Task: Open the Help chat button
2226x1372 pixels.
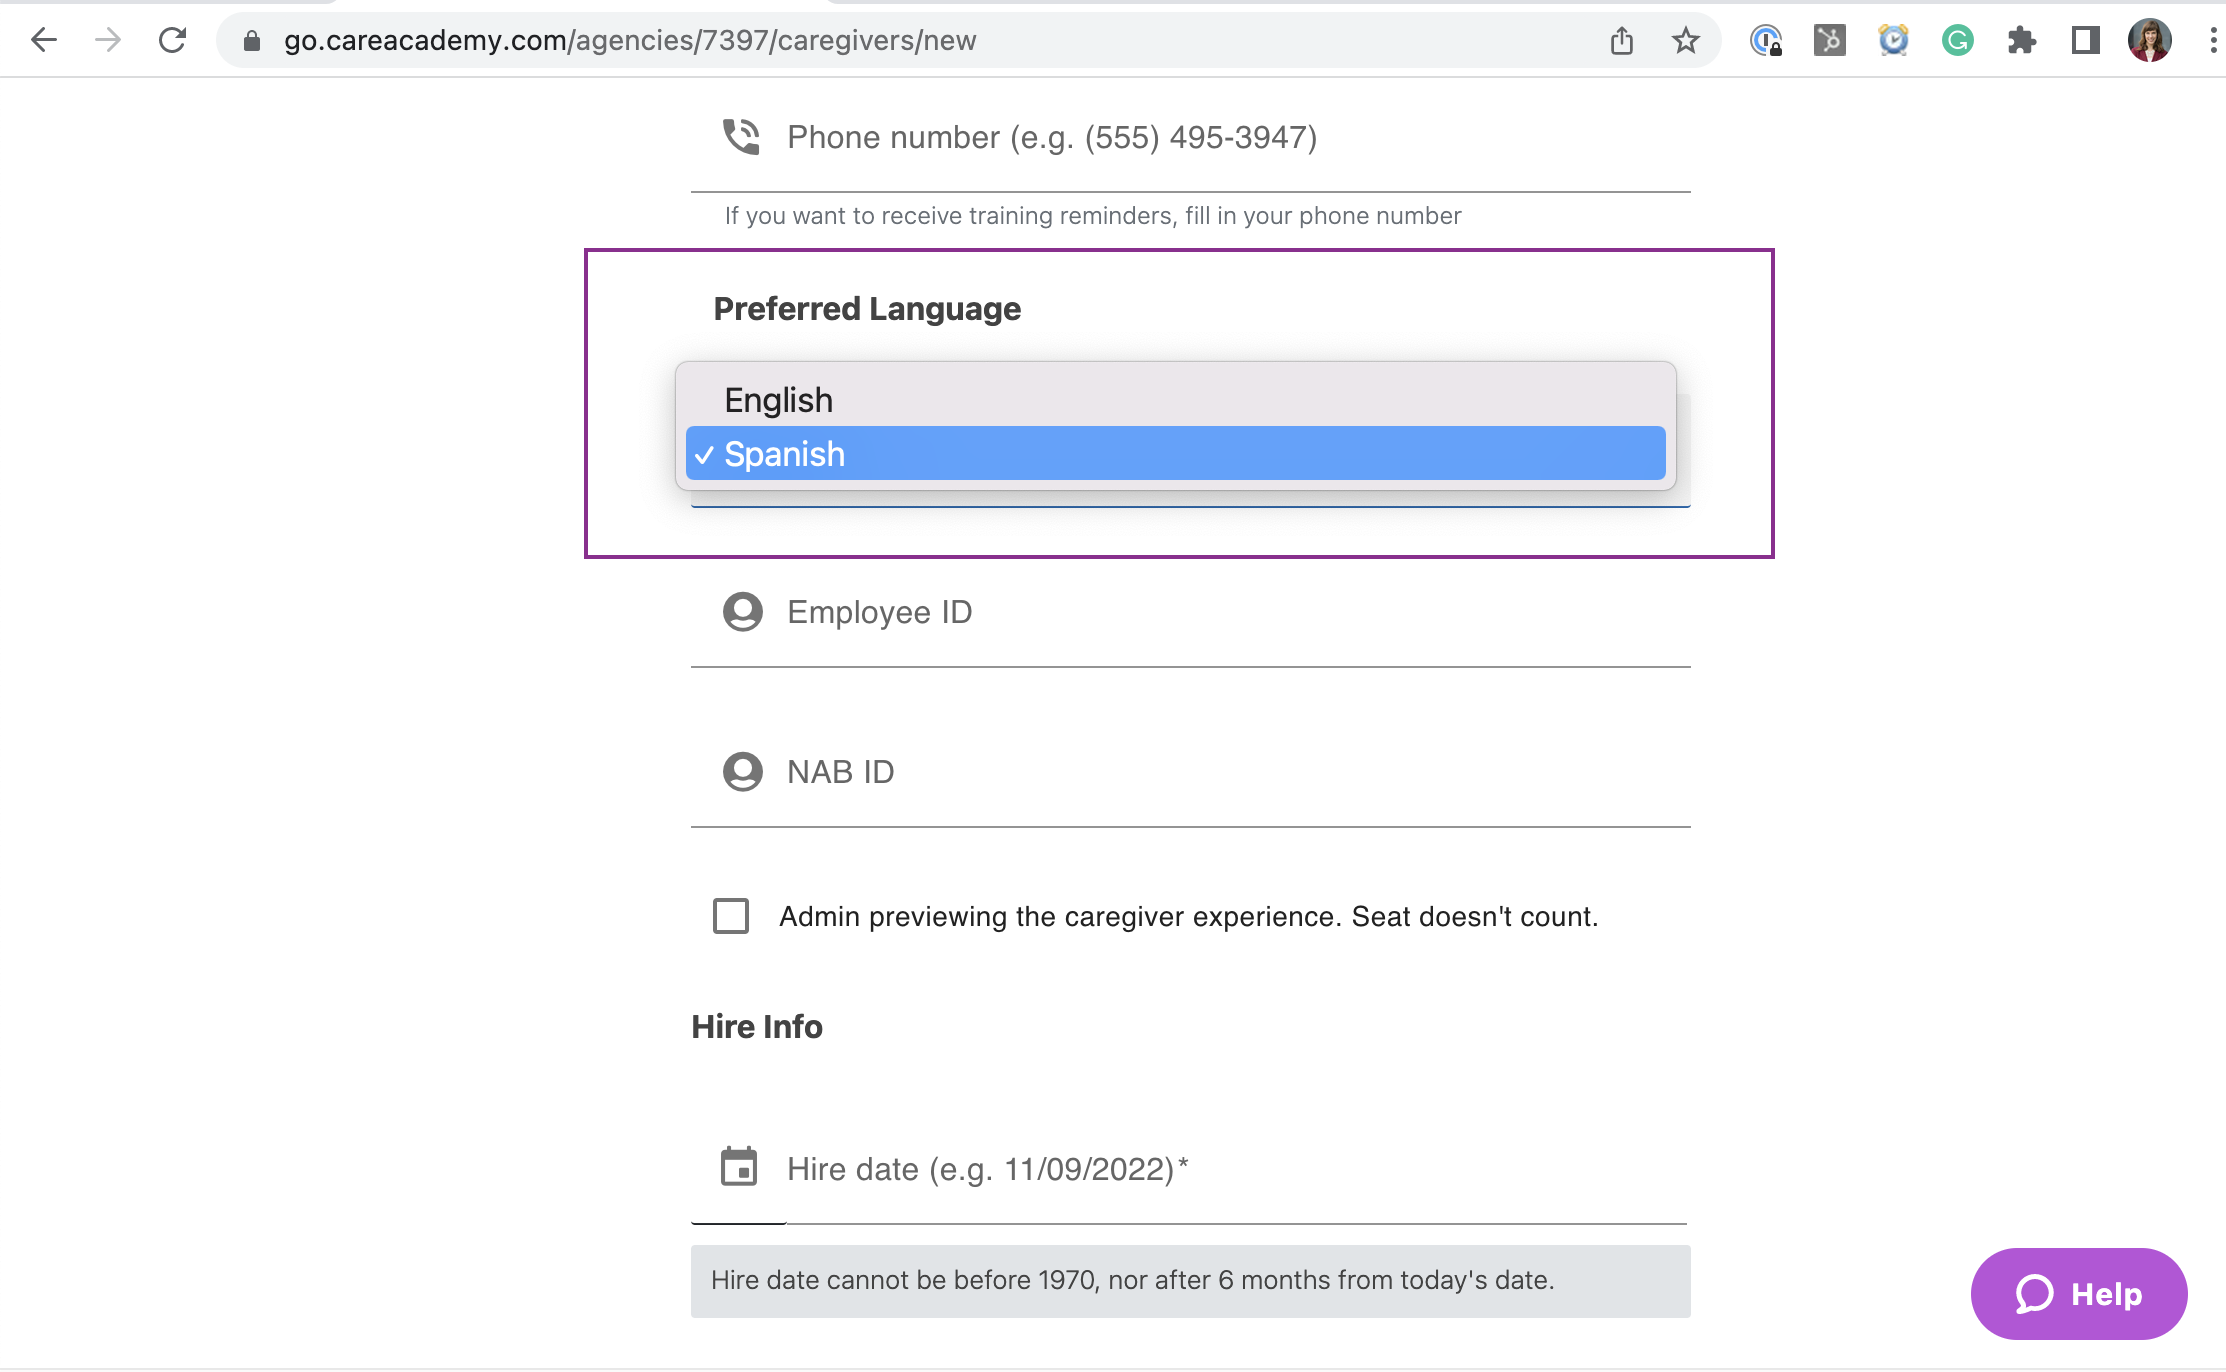Action: coord(2079,1293)
